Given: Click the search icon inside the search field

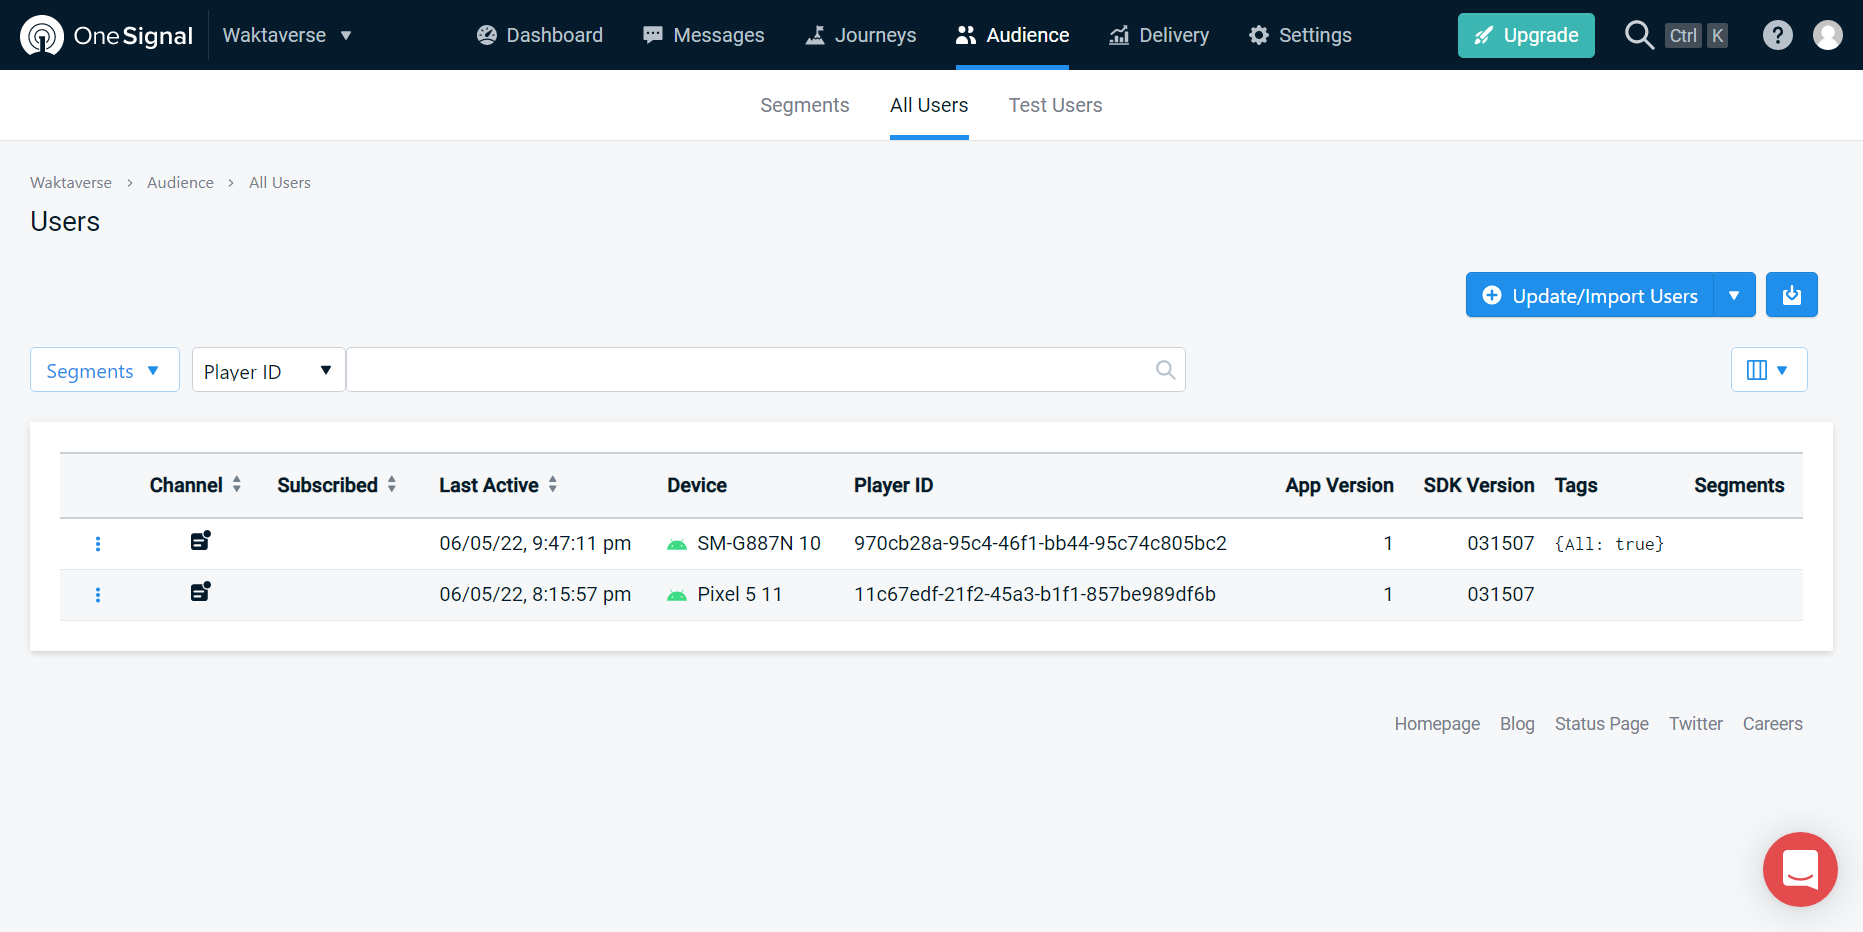Looking at the screenshot, I should point(1165,370).
